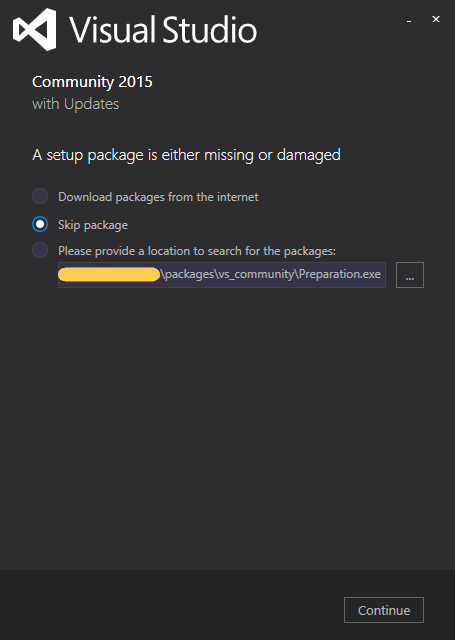Click the missing or damaged package message
The width and height of the screenshot is (455, 640).
coord(186,156)
